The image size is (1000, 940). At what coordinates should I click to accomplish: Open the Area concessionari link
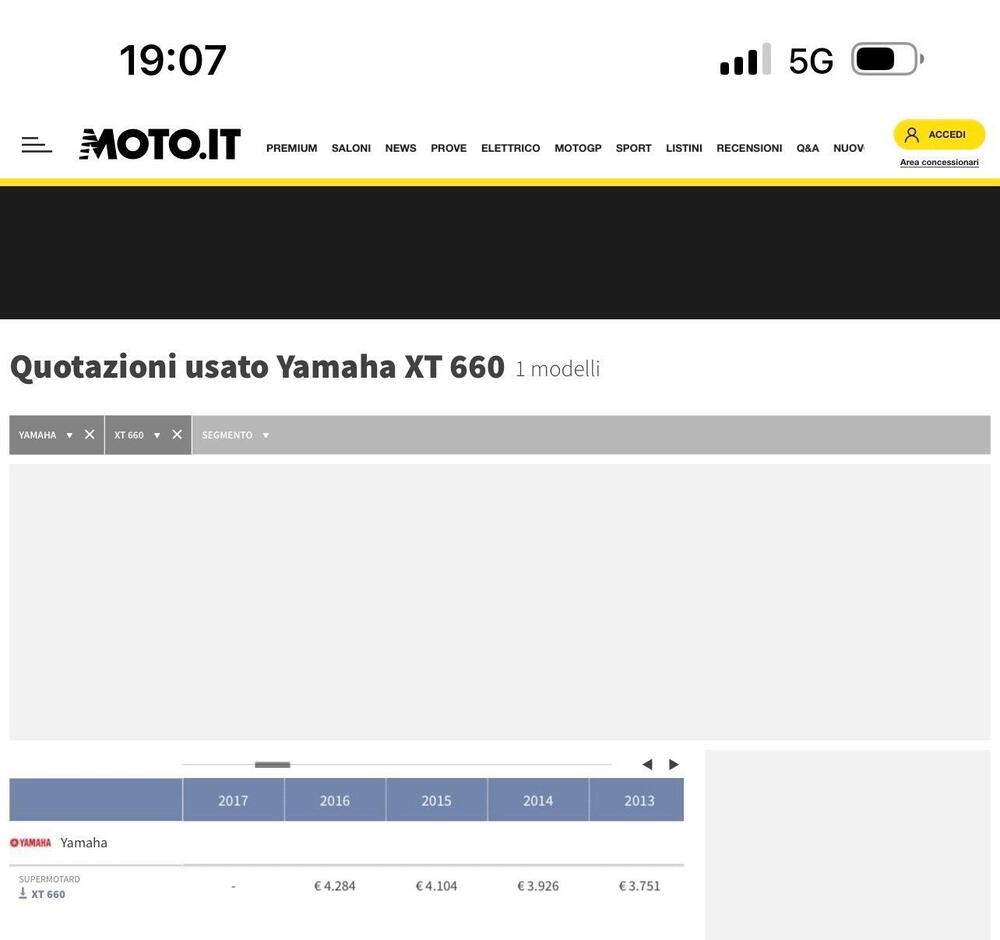pos(938,160)
